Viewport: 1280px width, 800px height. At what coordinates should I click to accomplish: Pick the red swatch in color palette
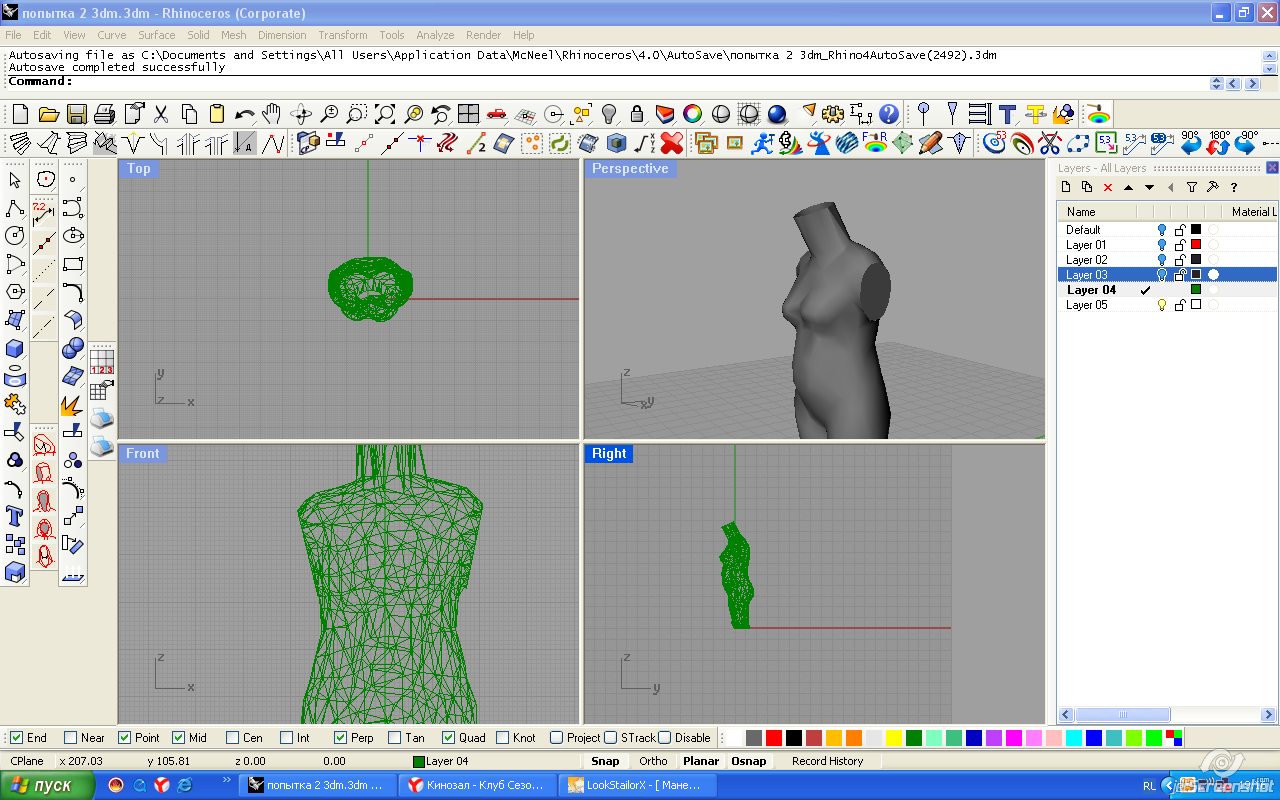pos(773,738)
